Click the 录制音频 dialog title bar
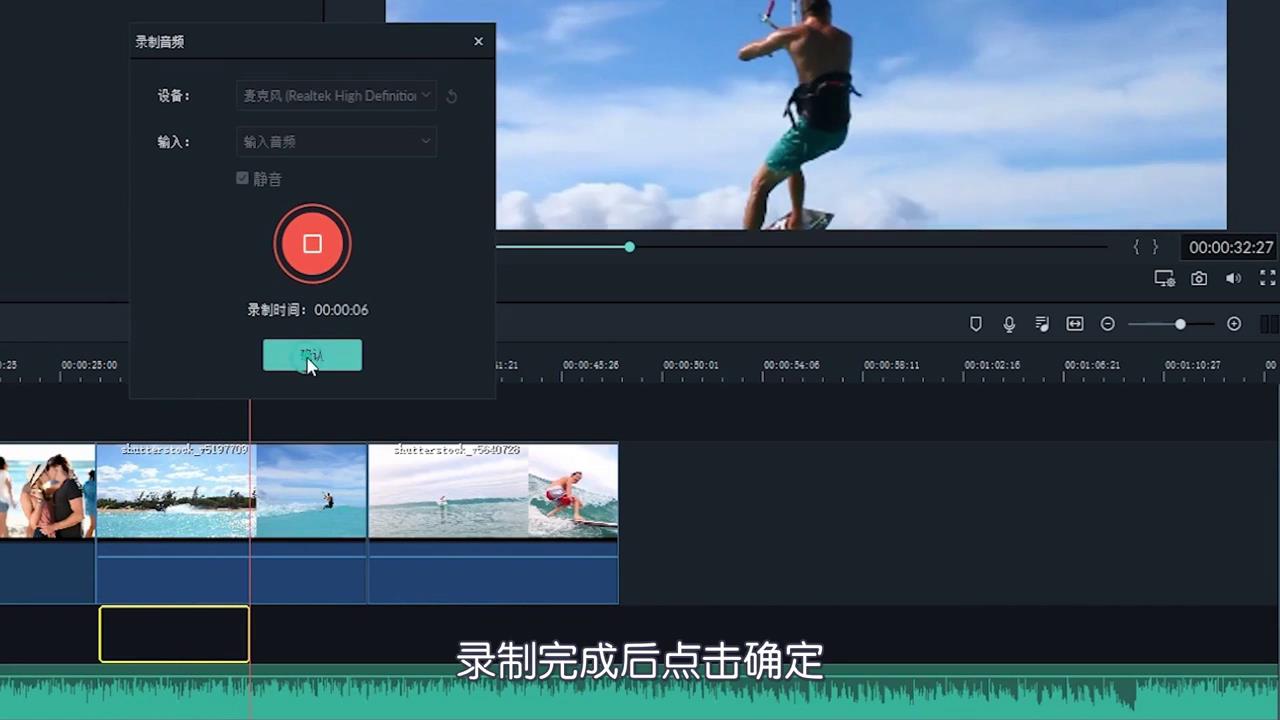Image resolution: width=1280 pixels, height=720 pixels. pyautogui.click(x=159, y=42)
